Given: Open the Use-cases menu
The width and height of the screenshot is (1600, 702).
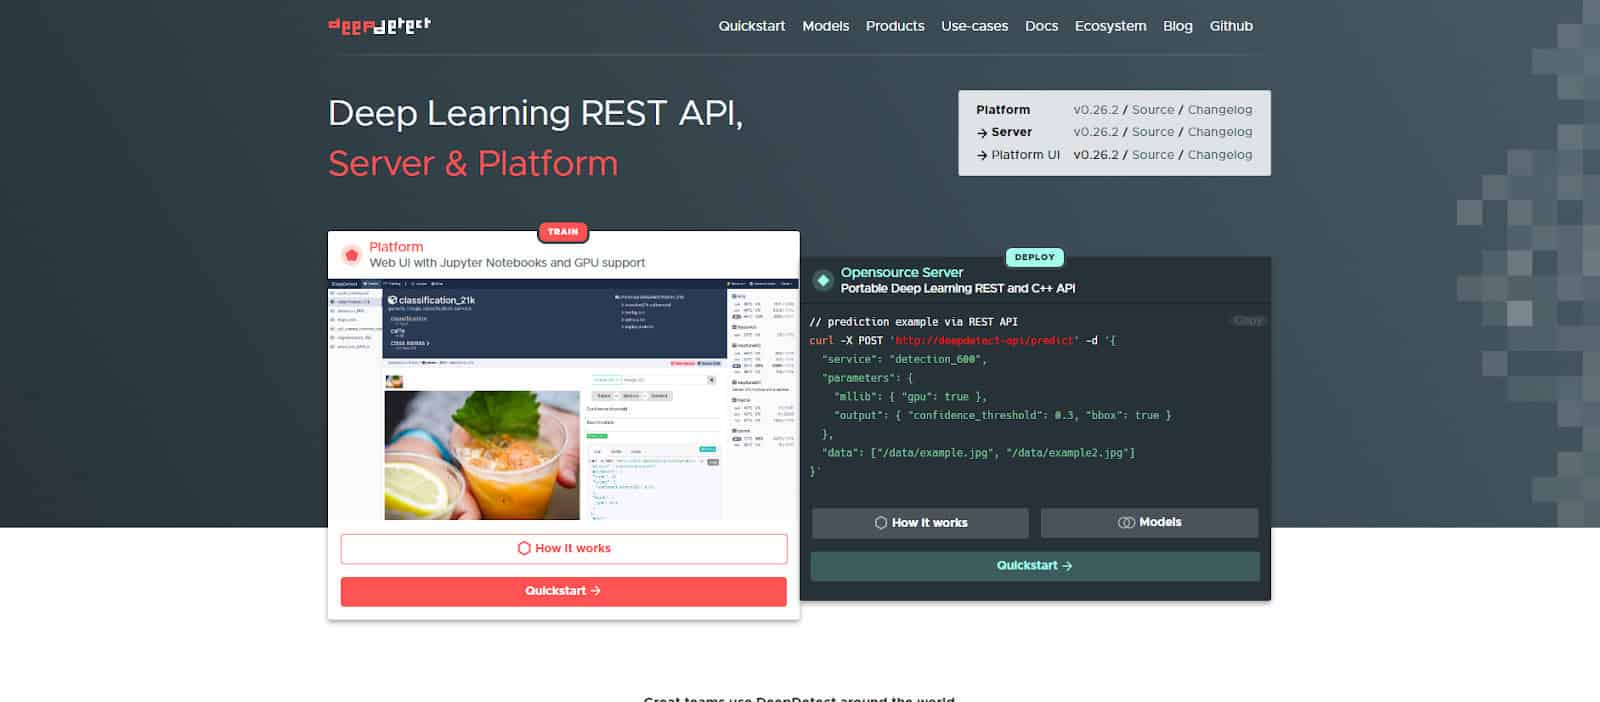Looking at the screenshot, I should [x=974, y=26].
